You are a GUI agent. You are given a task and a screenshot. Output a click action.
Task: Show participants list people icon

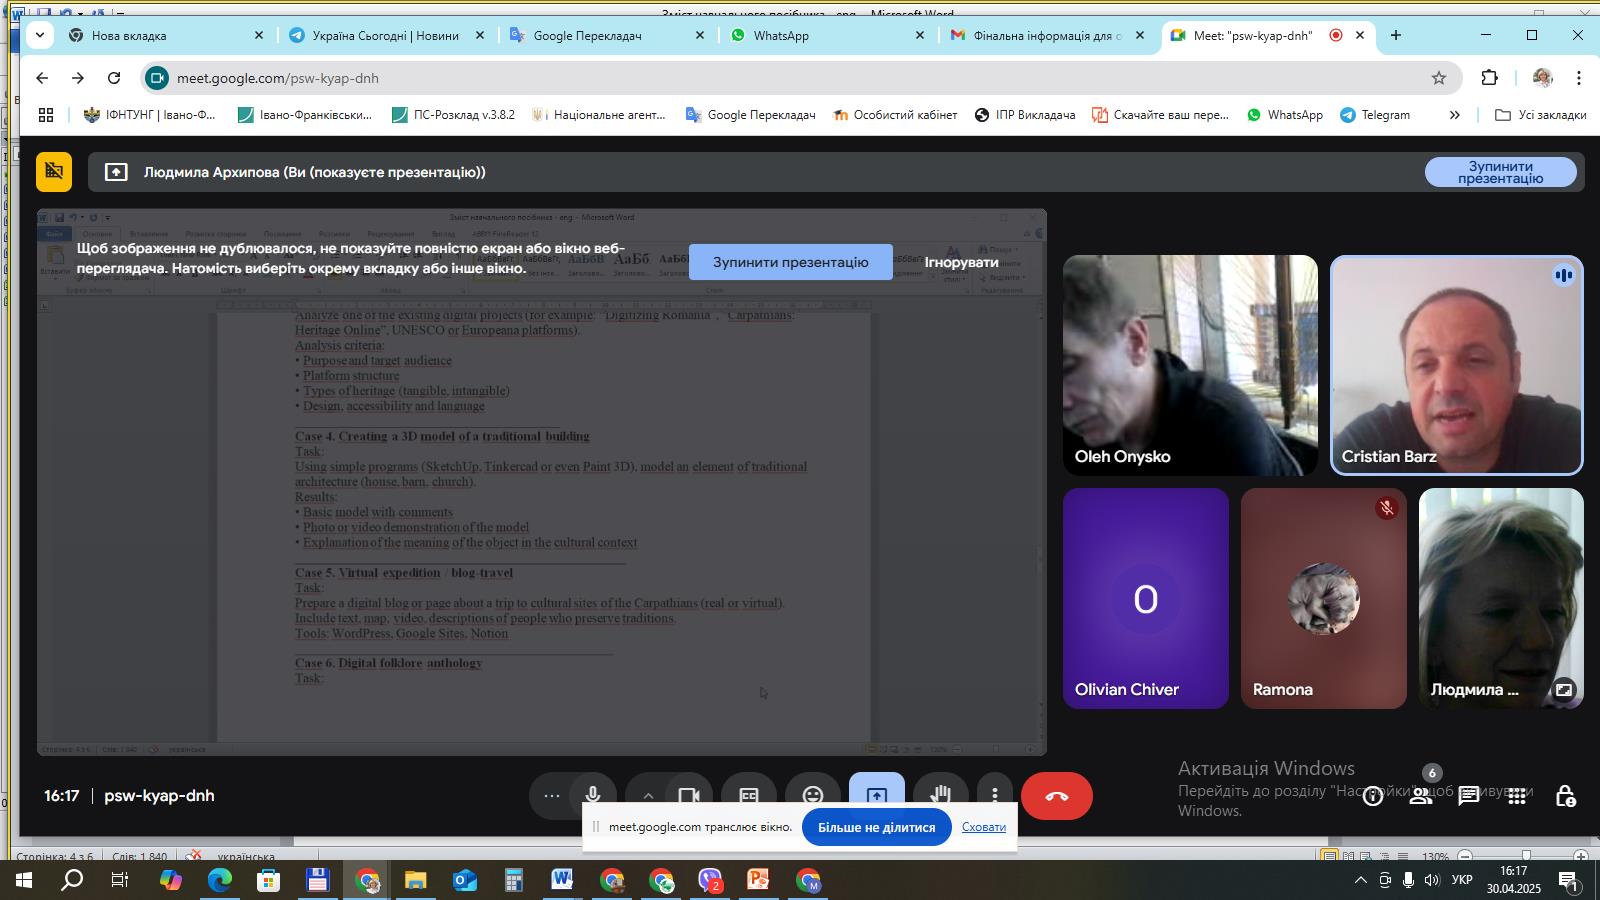coord(1421,796)
